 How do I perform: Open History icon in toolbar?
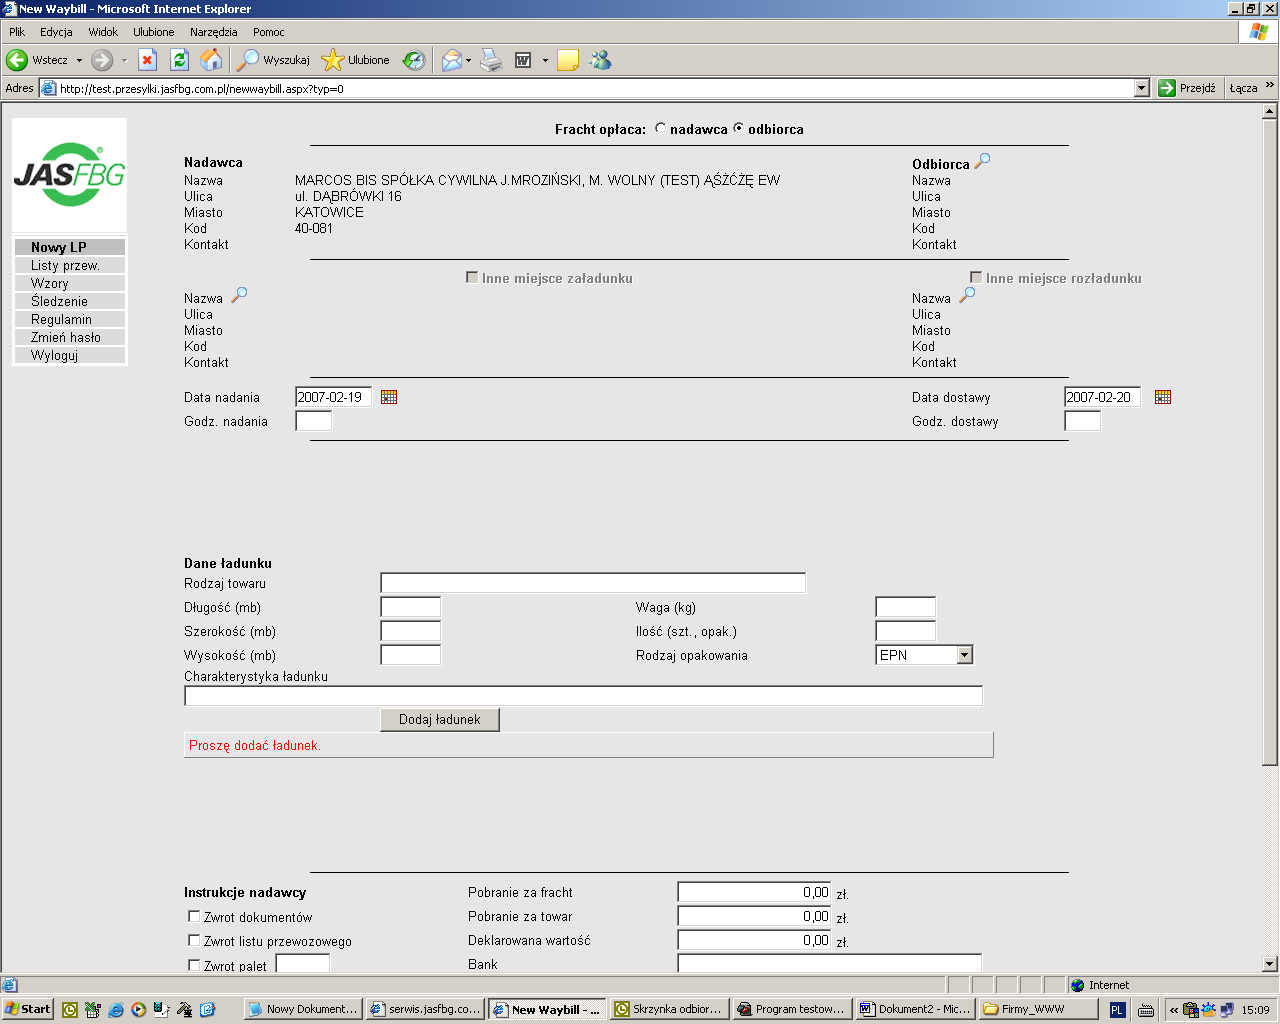[414, 60]
